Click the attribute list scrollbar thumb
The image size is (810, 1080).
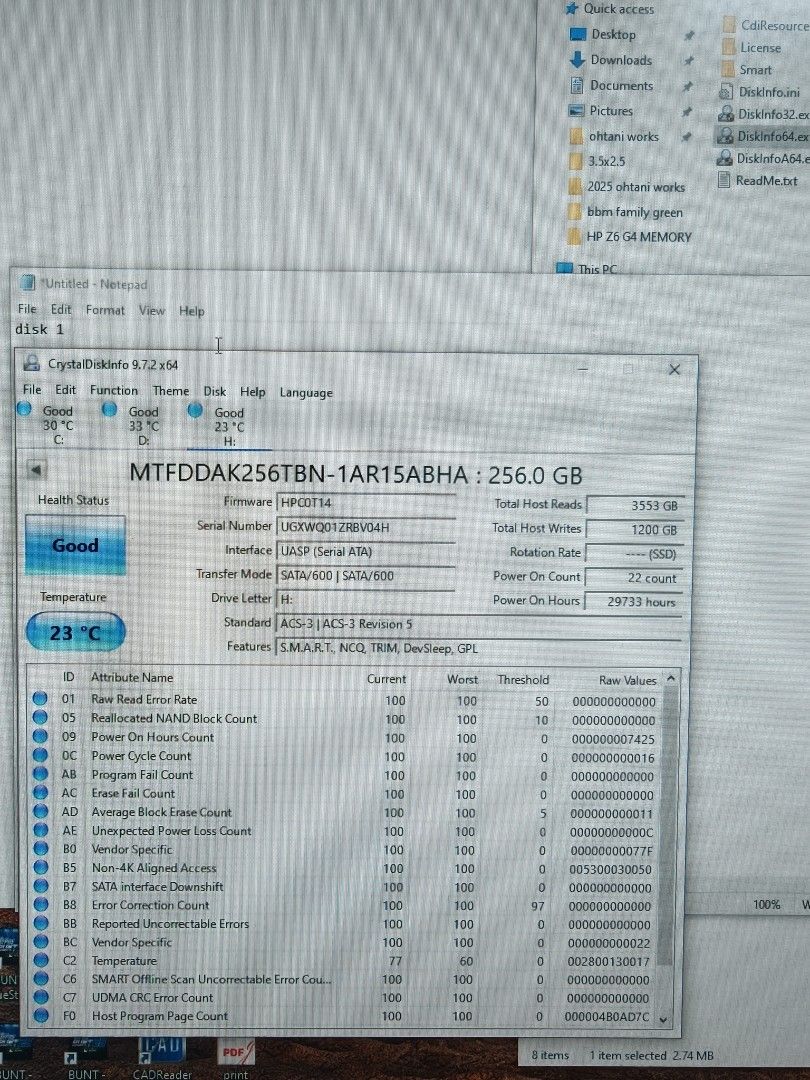click(x=665, y=827)
